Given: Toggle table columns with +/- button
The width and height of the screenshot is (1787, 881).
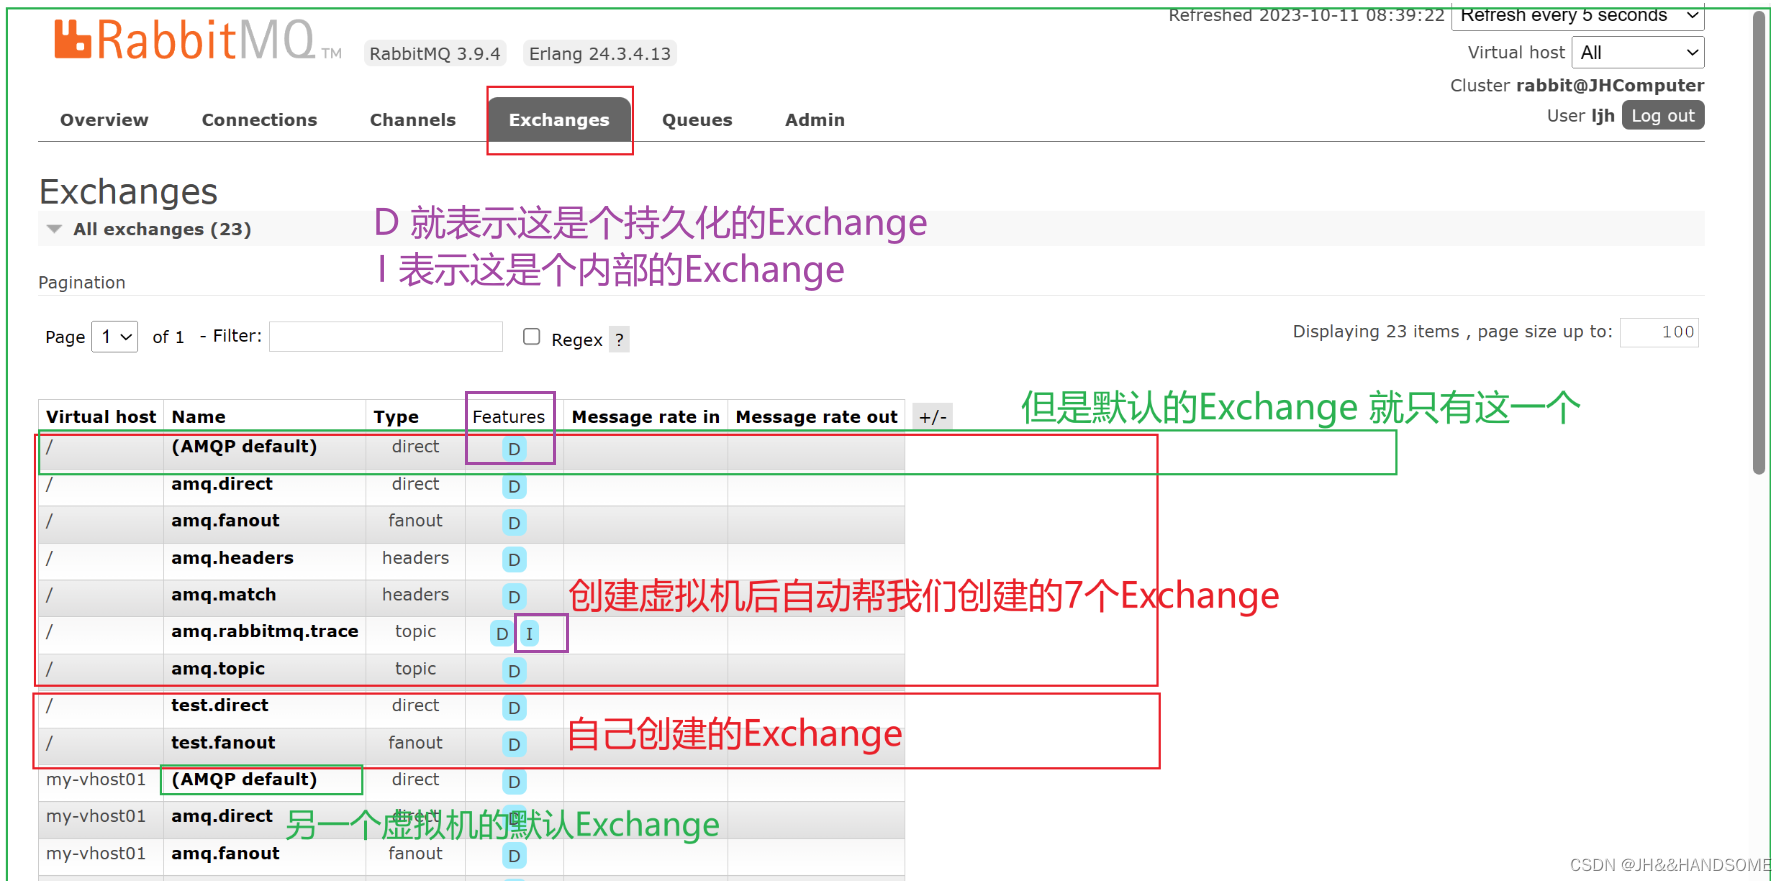Looking at the screenshot, I should [932, 417].
